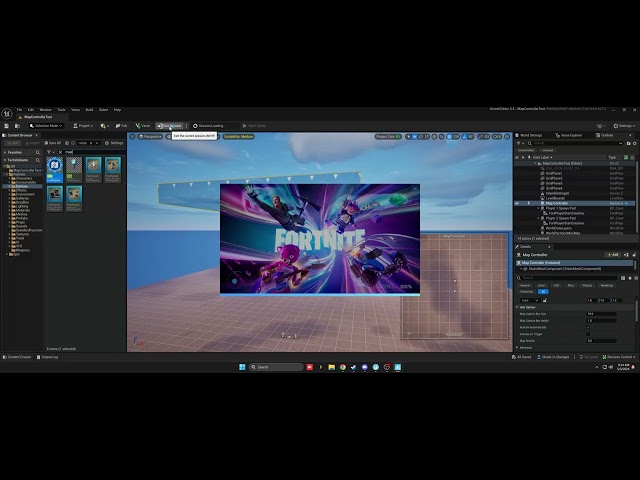The image size is (640, 480).
Task: Close the Fortnite loading preview window
Action: click(415, 189)
